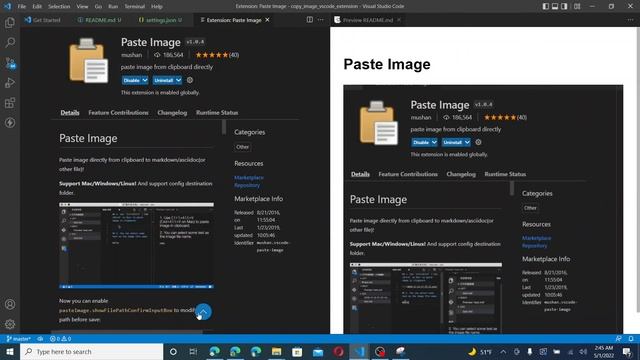Split the editor right icon
The width and height of the screenshot is (640, 360).
click(310, 20)
